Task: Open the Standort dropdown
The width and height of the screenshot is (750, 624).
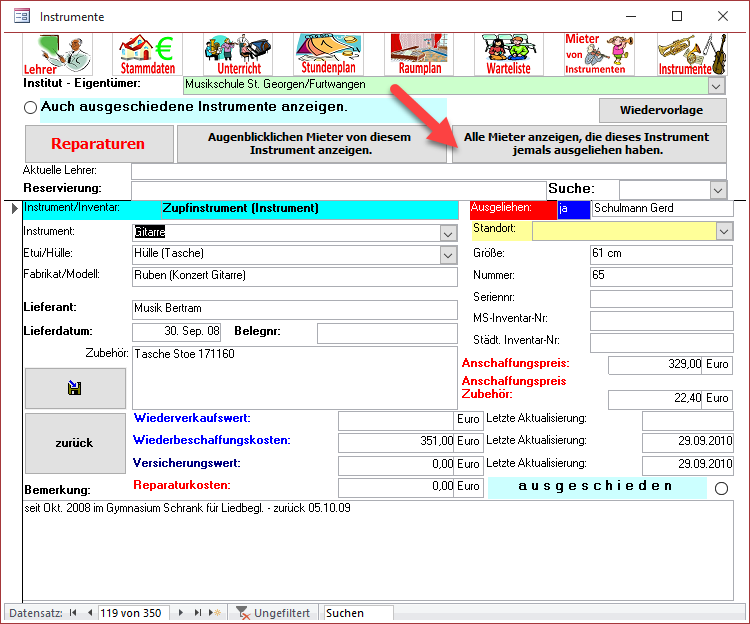Action: click(725, 231)
